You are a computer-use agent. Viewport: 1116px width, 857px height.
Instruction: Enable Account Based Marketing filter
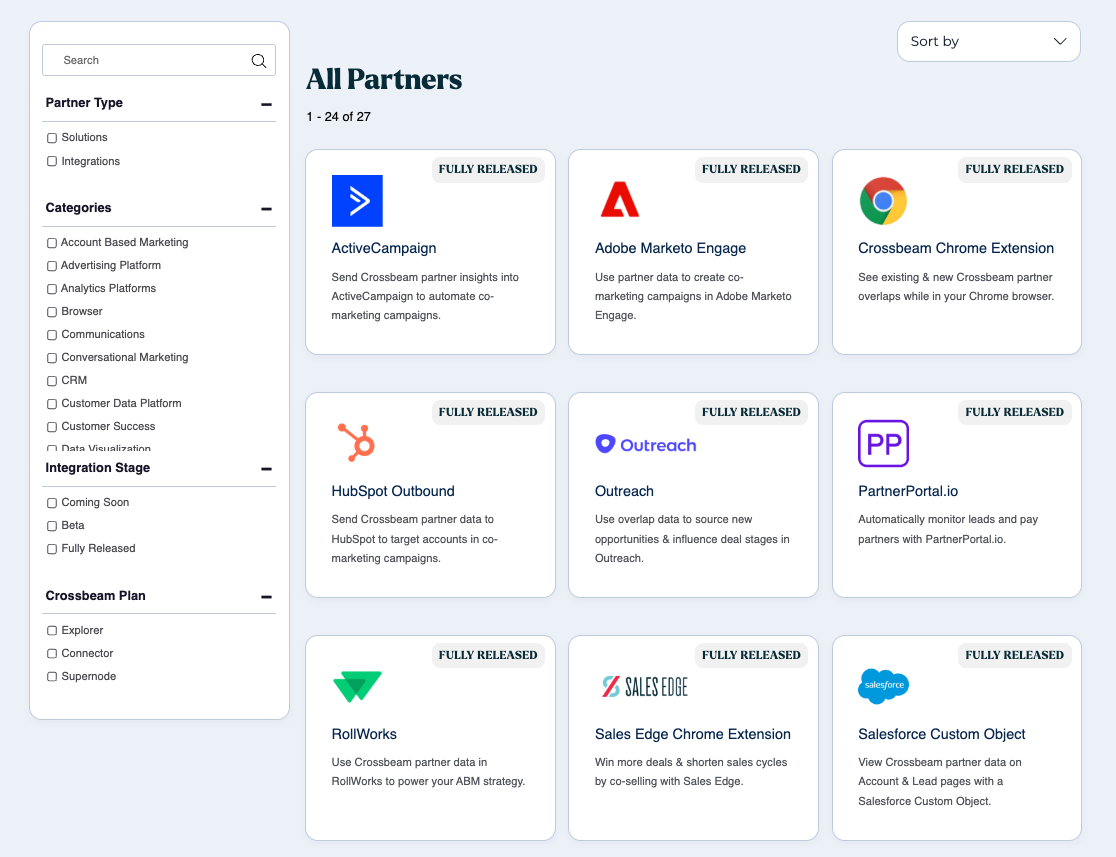(x=52, y=243)
